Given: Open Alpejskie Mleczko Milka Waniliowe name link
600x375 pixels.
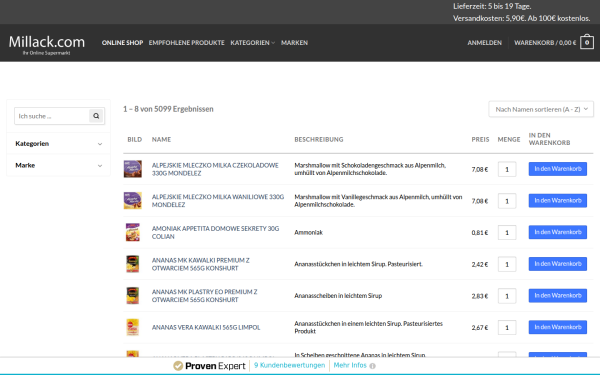Looking at the screenshot, I should coord(218,201).
